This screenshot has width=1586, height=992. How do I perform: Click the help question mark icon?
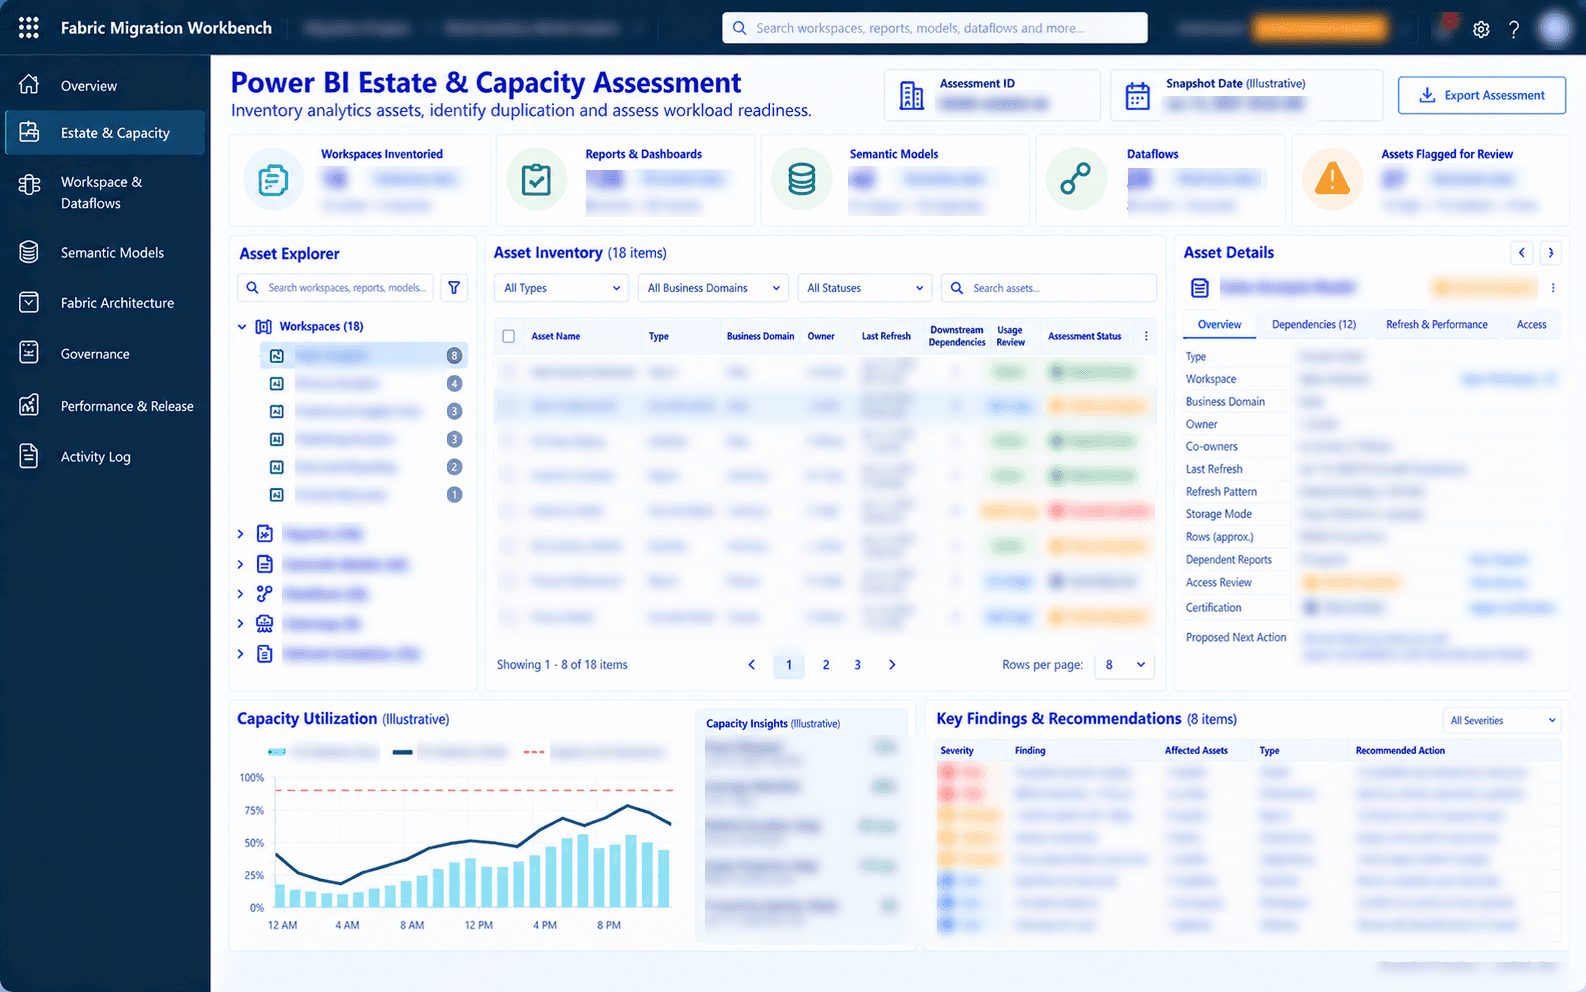(x=1514, y=29)
